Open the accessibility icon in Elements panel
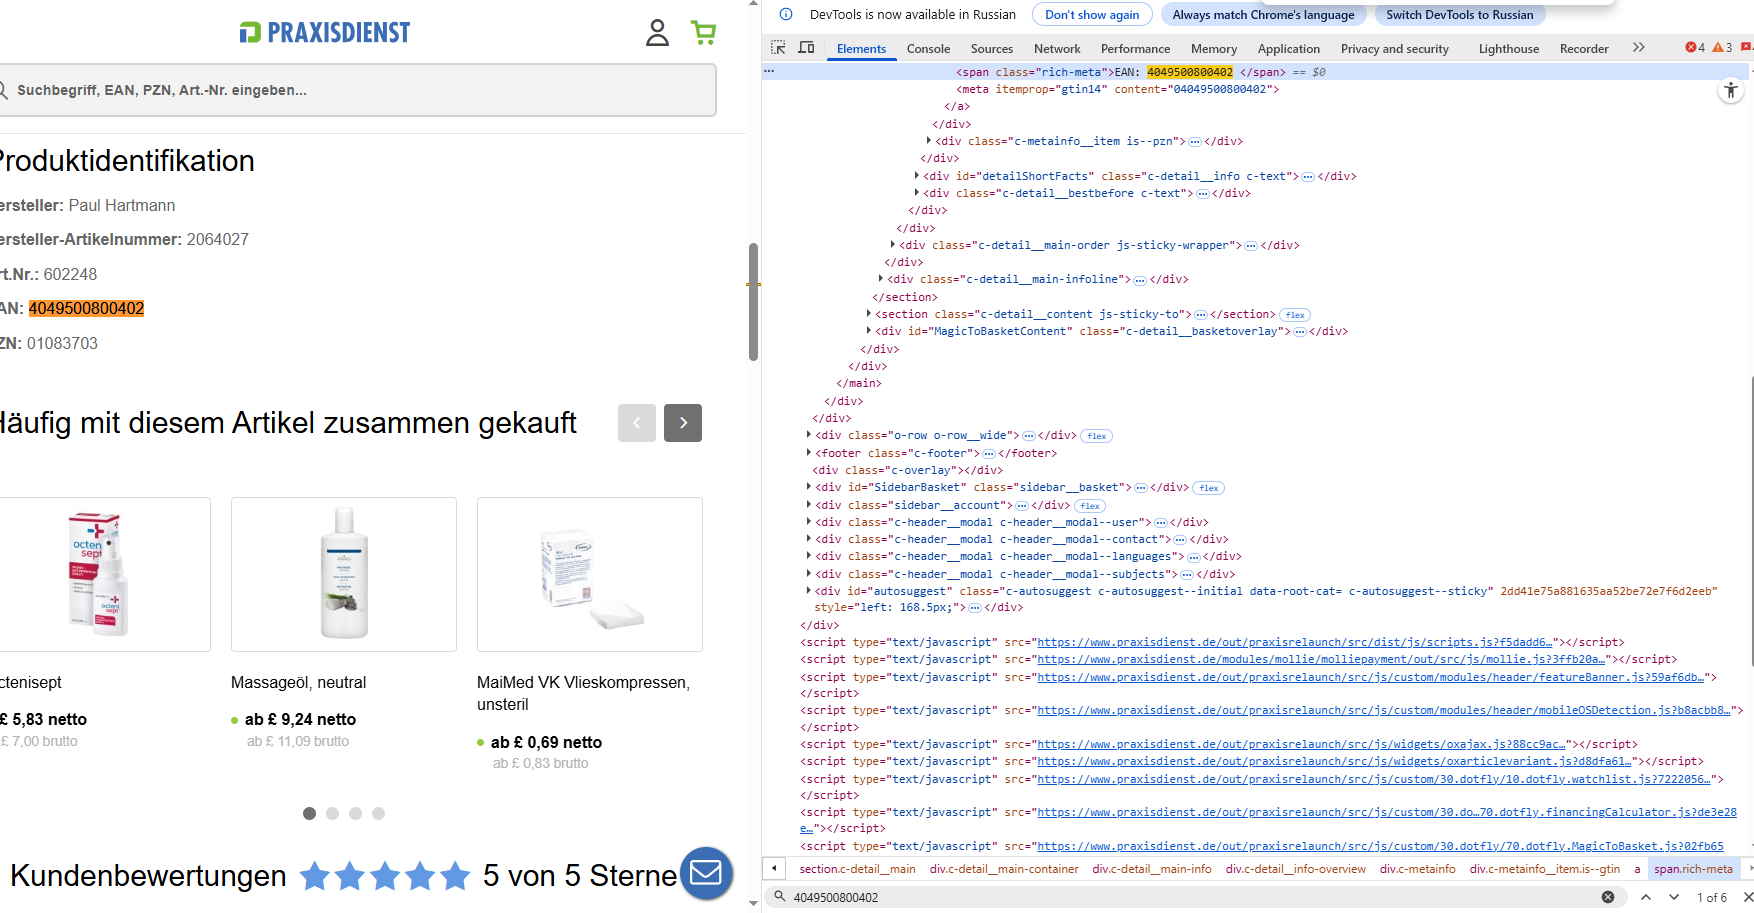 pos(1730,91)
